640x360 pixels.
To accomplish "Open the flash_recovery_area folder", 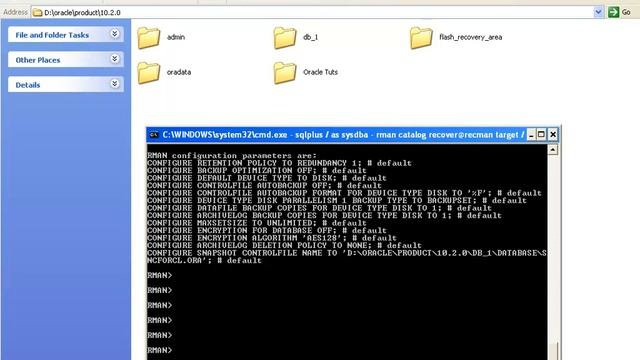I will (x=421, y=38).
